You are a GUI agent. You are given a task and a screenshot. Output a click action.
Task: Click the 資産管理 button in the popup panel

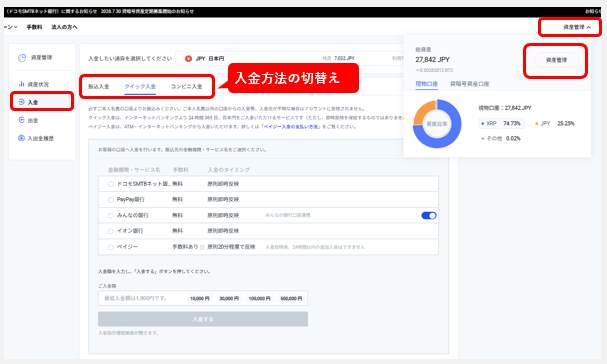point(556,60)
